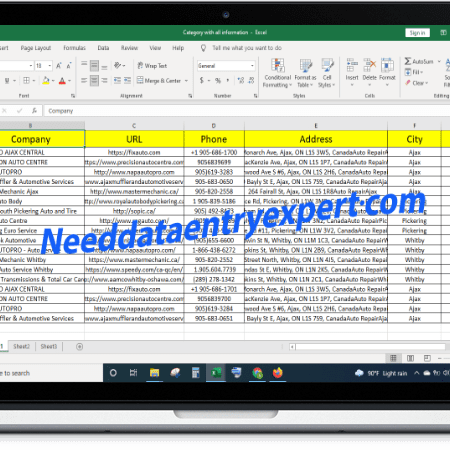Select the URL header cell

click(x=134, y=139)
